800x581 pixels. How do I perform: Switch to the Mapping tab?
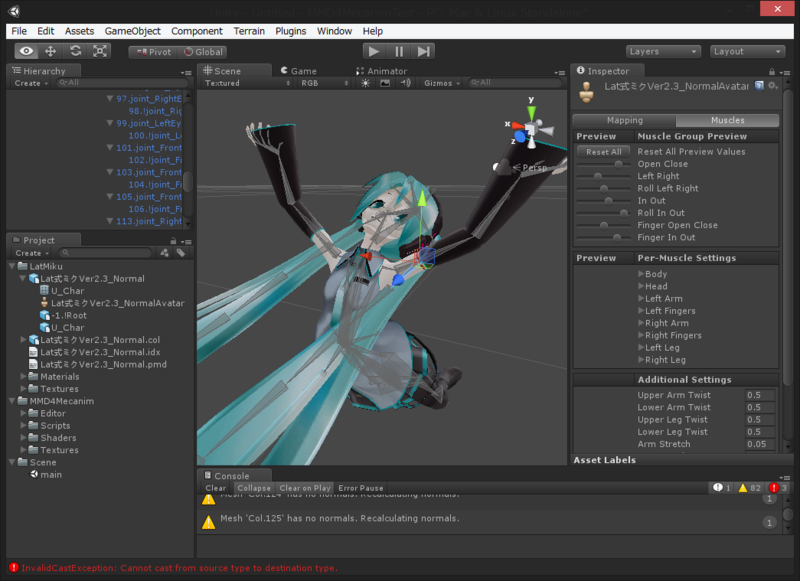[x=624, y=120]
